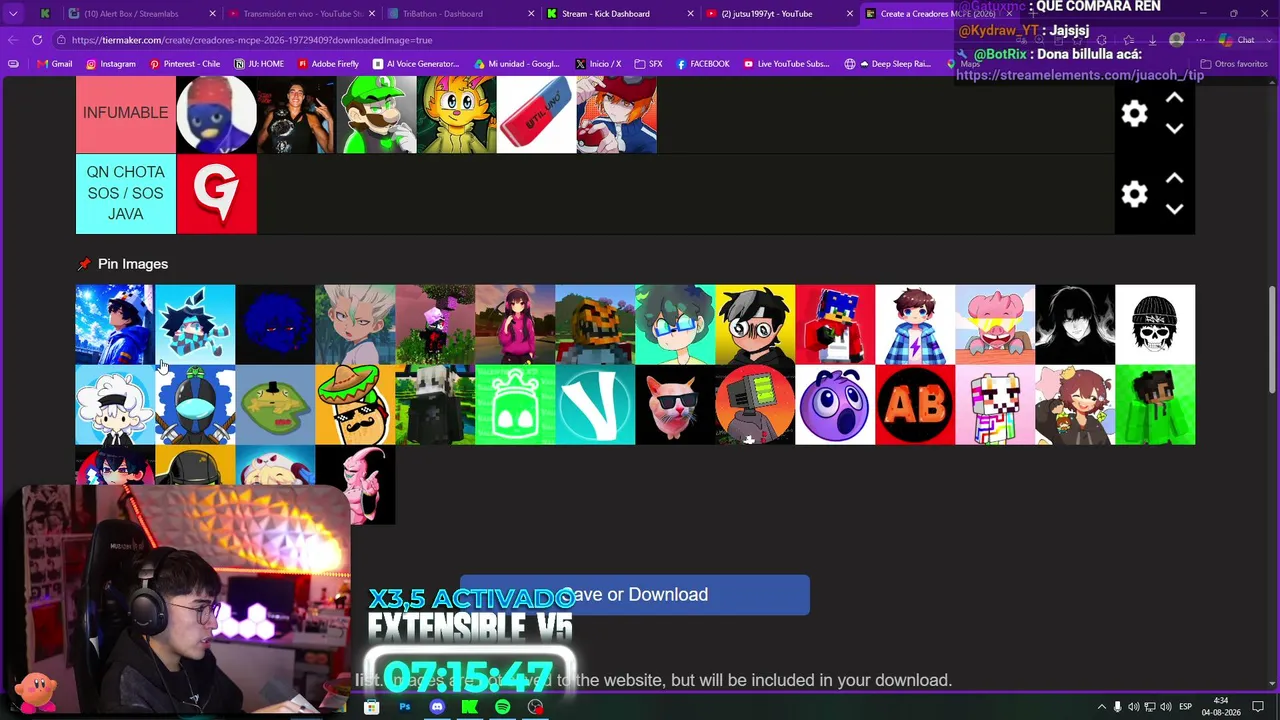This screenshot has width=1280, height=720.
Task: Open the JU: HOME bookmark
Action: tap(258, 64)
